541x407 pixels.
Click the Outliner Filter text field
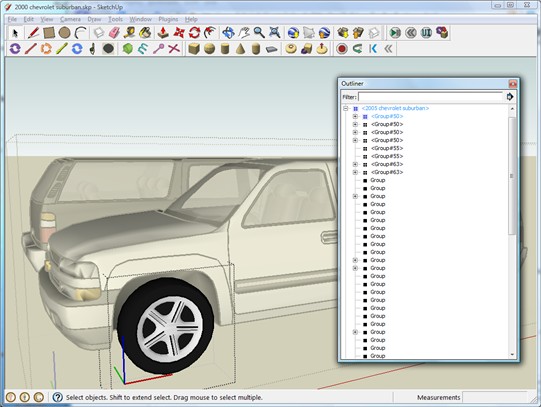(431, 97)
